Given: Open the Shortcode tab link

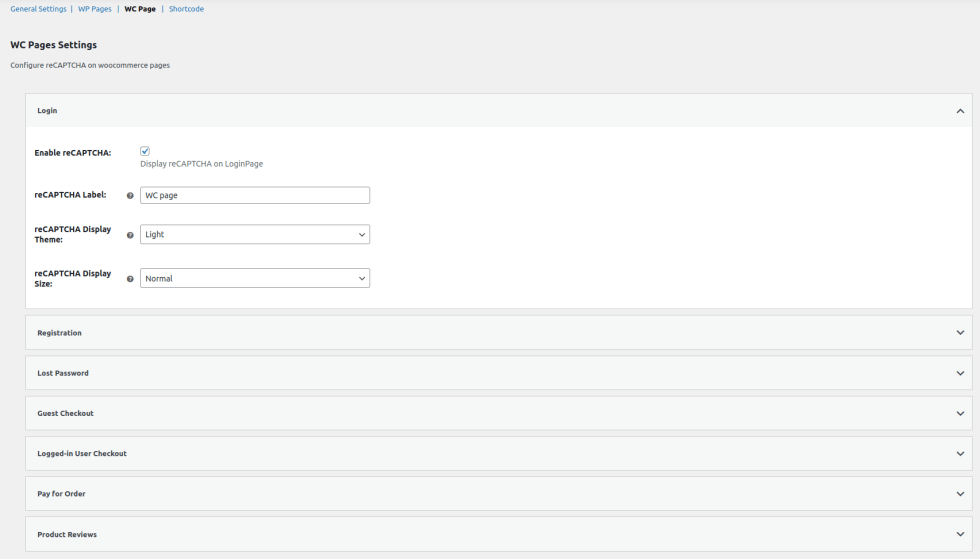Looking at the screenshot, I should tap(186, 9).
